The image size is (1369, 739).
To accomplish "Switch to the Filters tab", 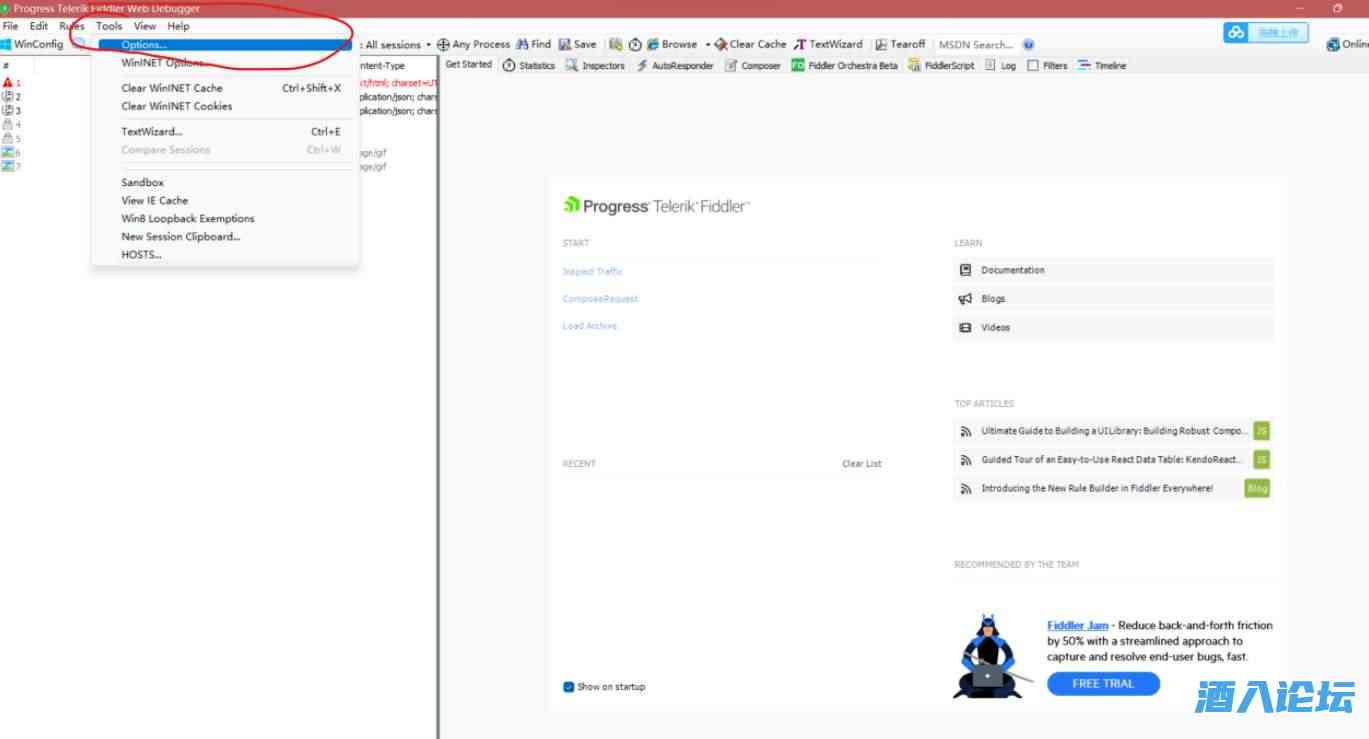I will (1047, 66).
